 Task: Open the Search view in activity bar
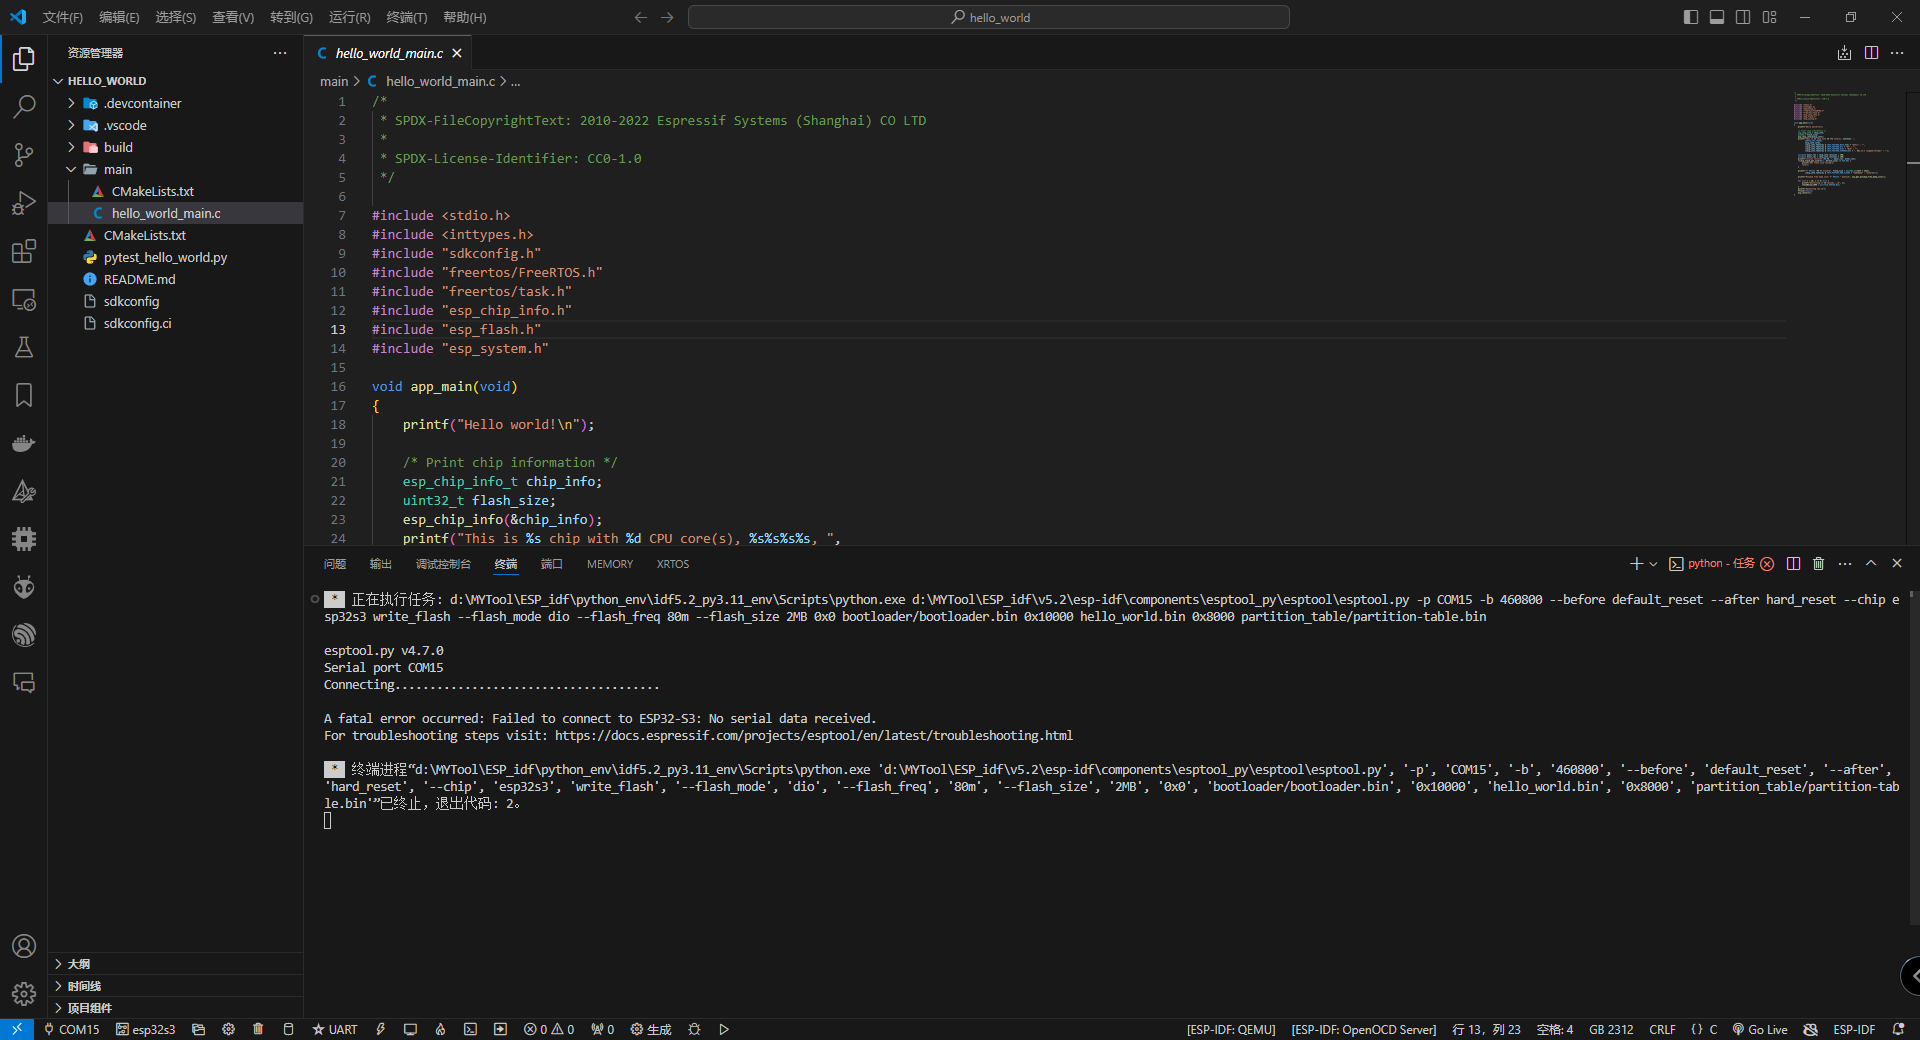pyautogui.click(x=24, y=107)
